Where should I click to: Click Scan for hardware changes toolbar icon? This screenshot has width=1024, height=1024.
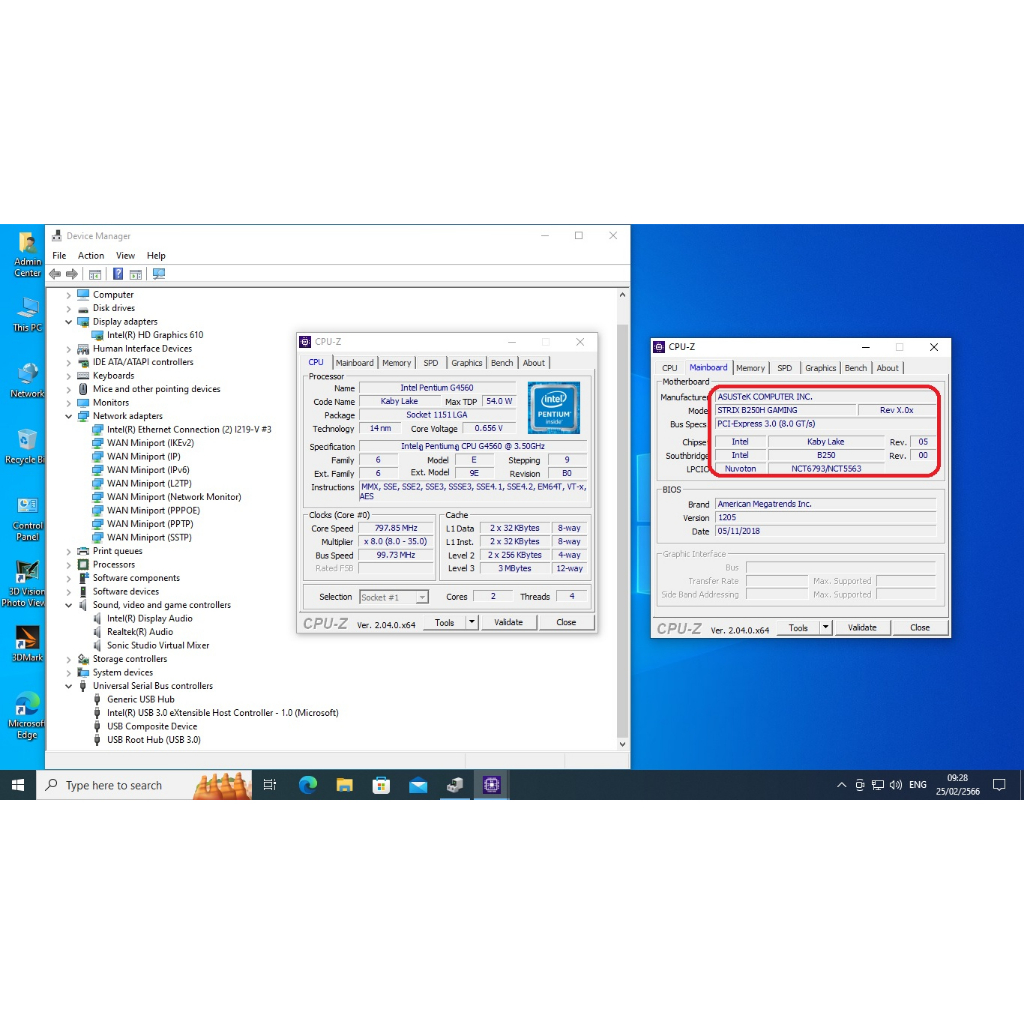158,274
